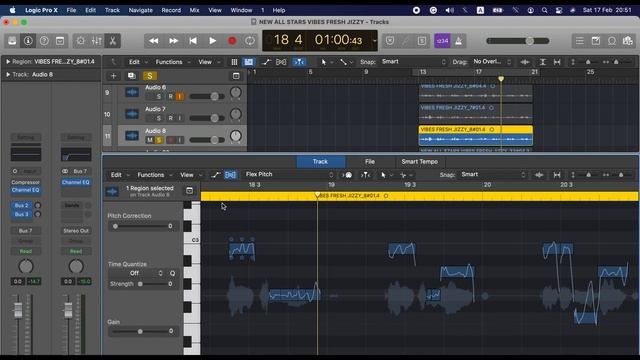Start recording with the Record button
This screenshot has height=360, width=640.
pyautogui.click(x=232, y=41)
